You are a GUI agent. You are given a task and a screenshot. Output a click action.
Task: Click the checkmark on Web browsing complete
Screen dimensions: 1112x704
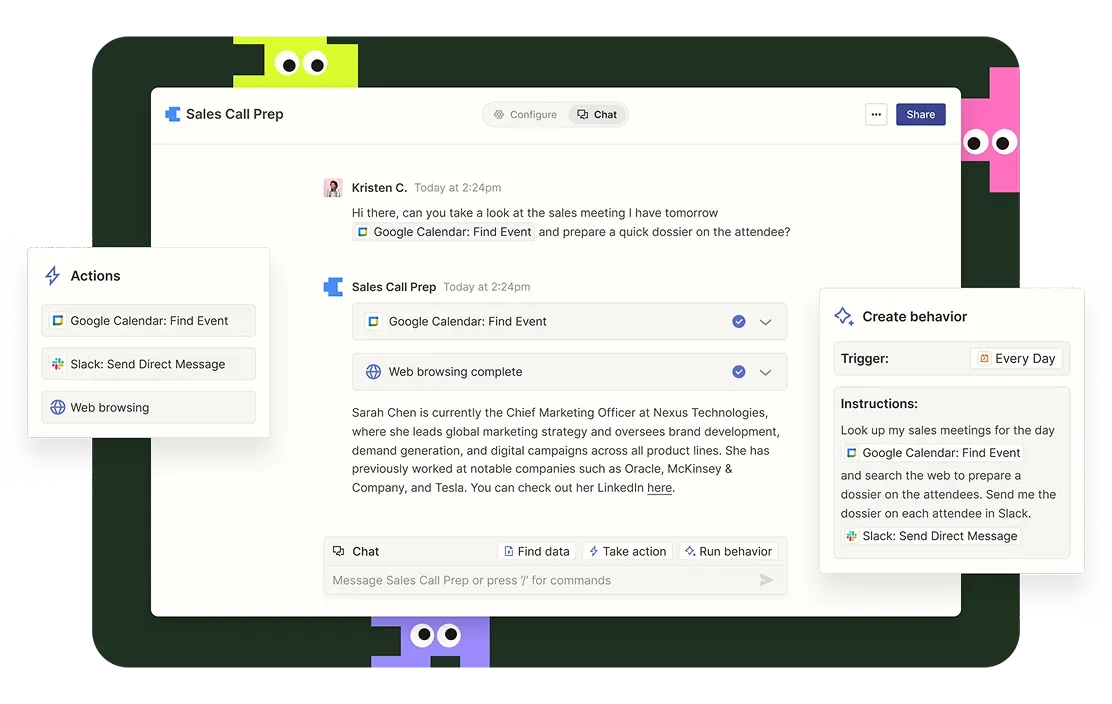click(738, 372)
